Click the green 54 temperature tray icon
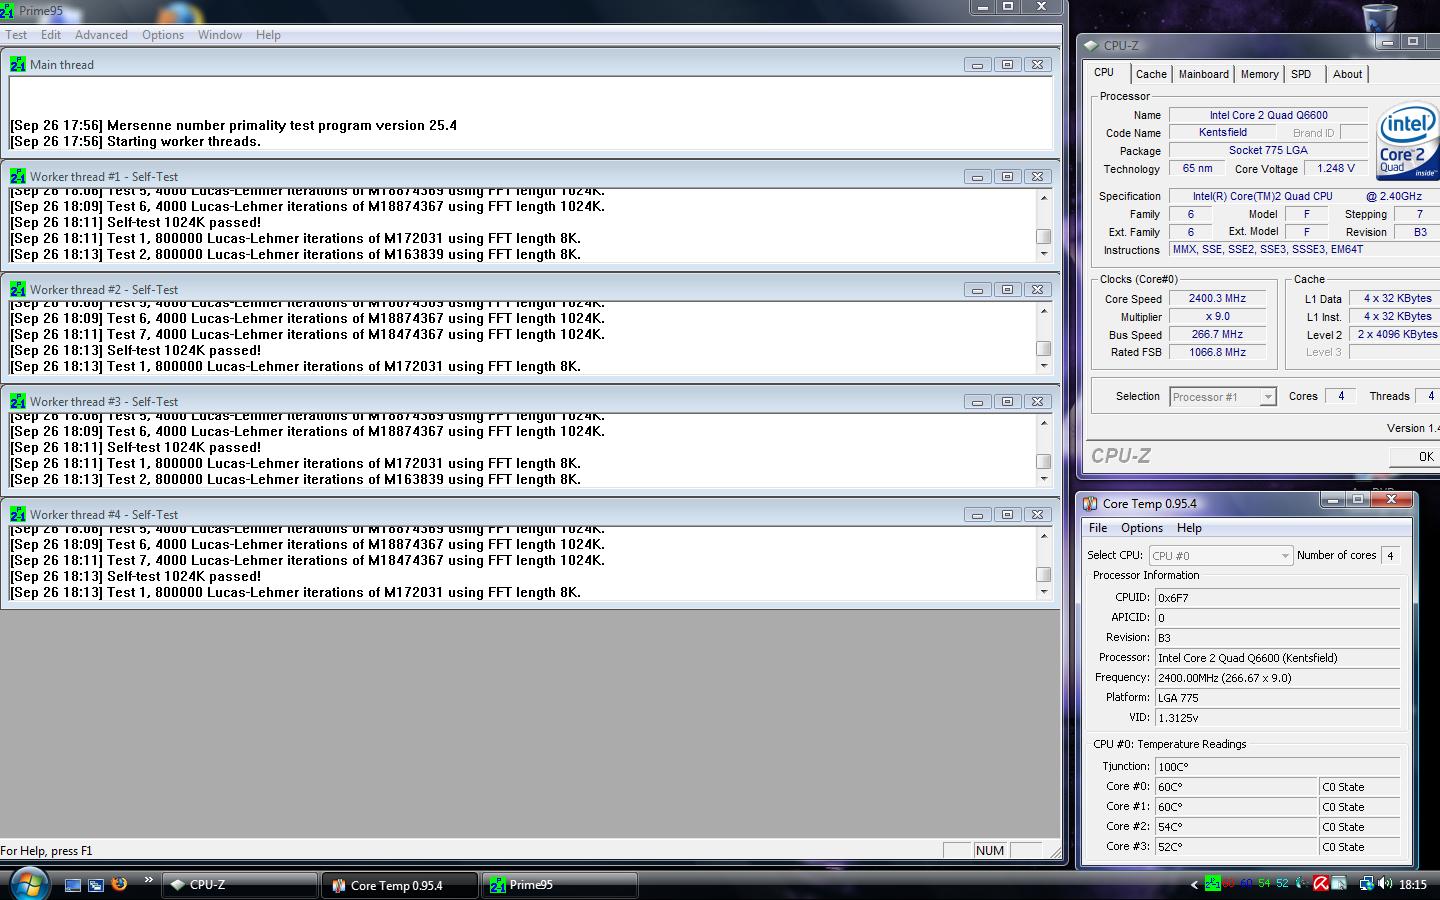The width and height of the screenshot is (1440, 900). [x=1264, y=883]
